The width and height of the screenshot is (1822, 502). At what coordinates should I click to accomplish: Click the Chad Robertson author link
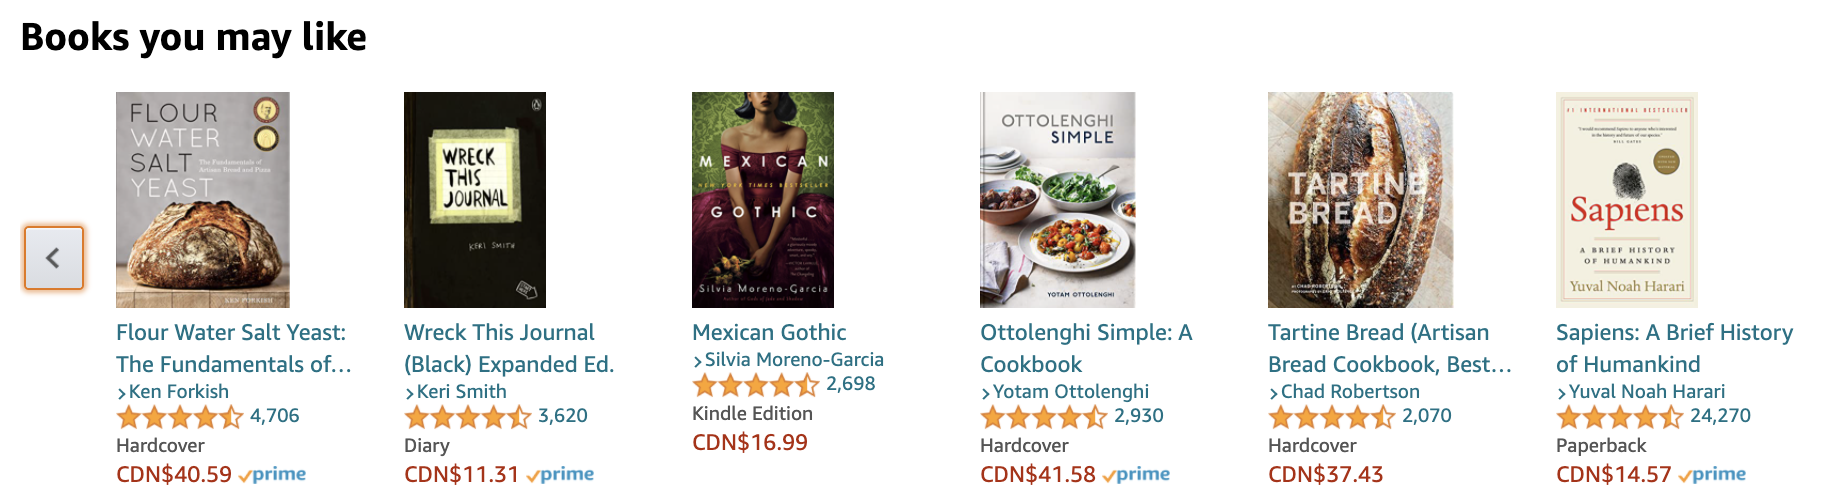point(1349,391)
